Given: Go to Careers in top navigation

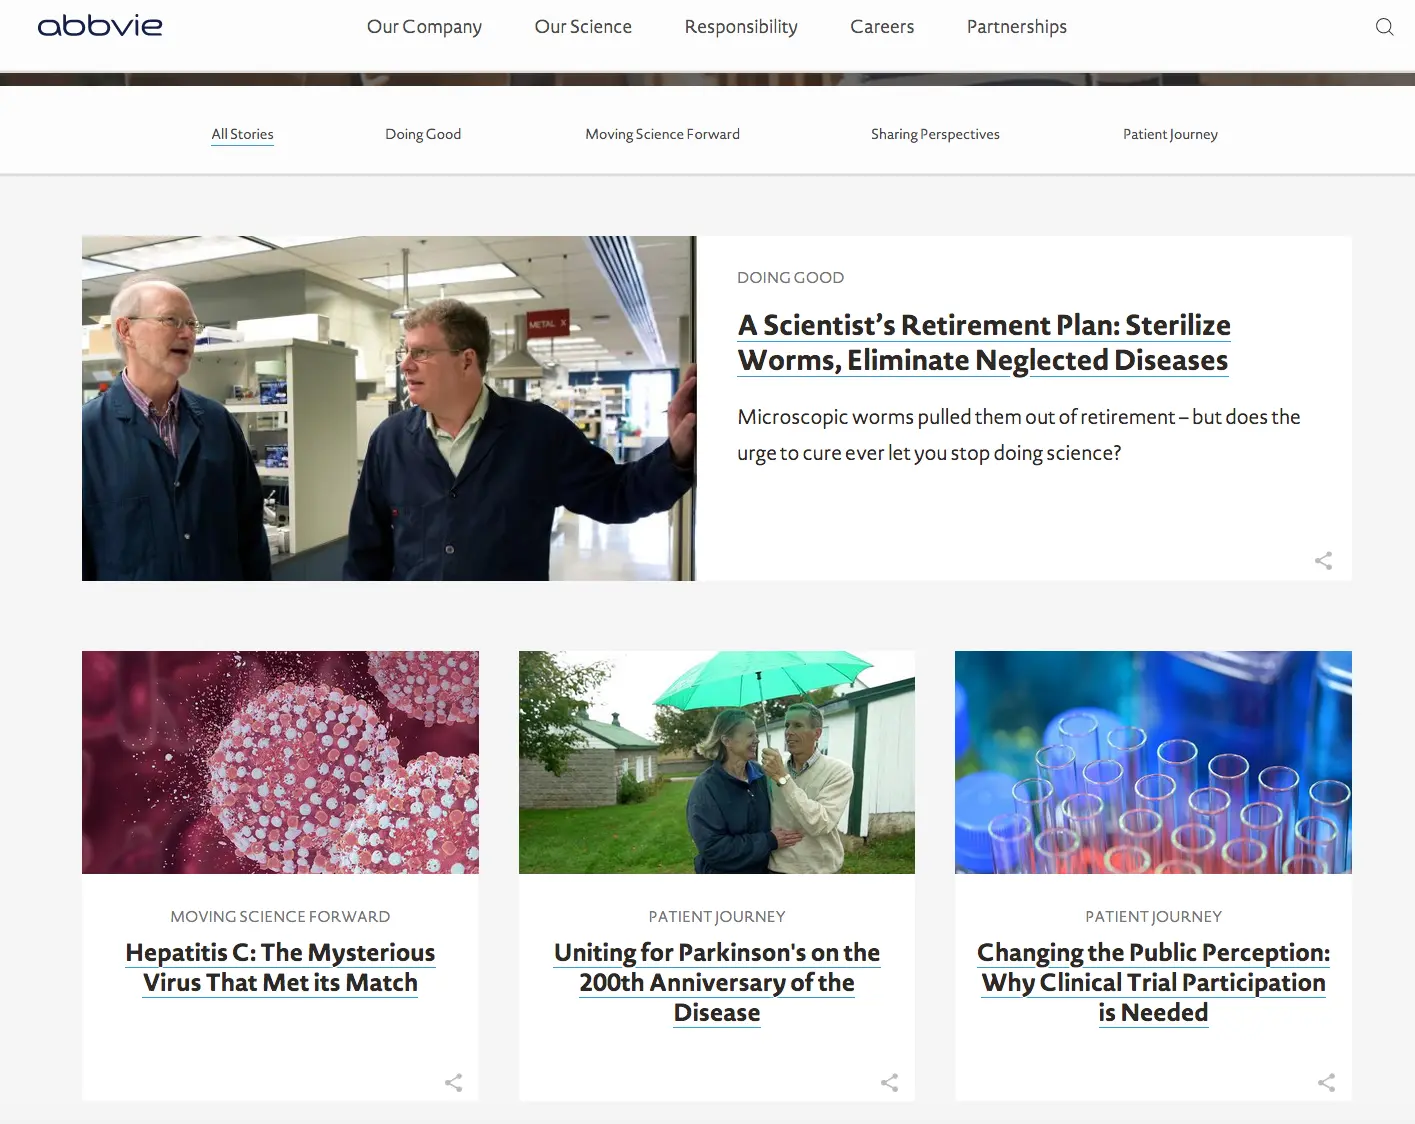Looking at the screenshot, I should 882,27.
